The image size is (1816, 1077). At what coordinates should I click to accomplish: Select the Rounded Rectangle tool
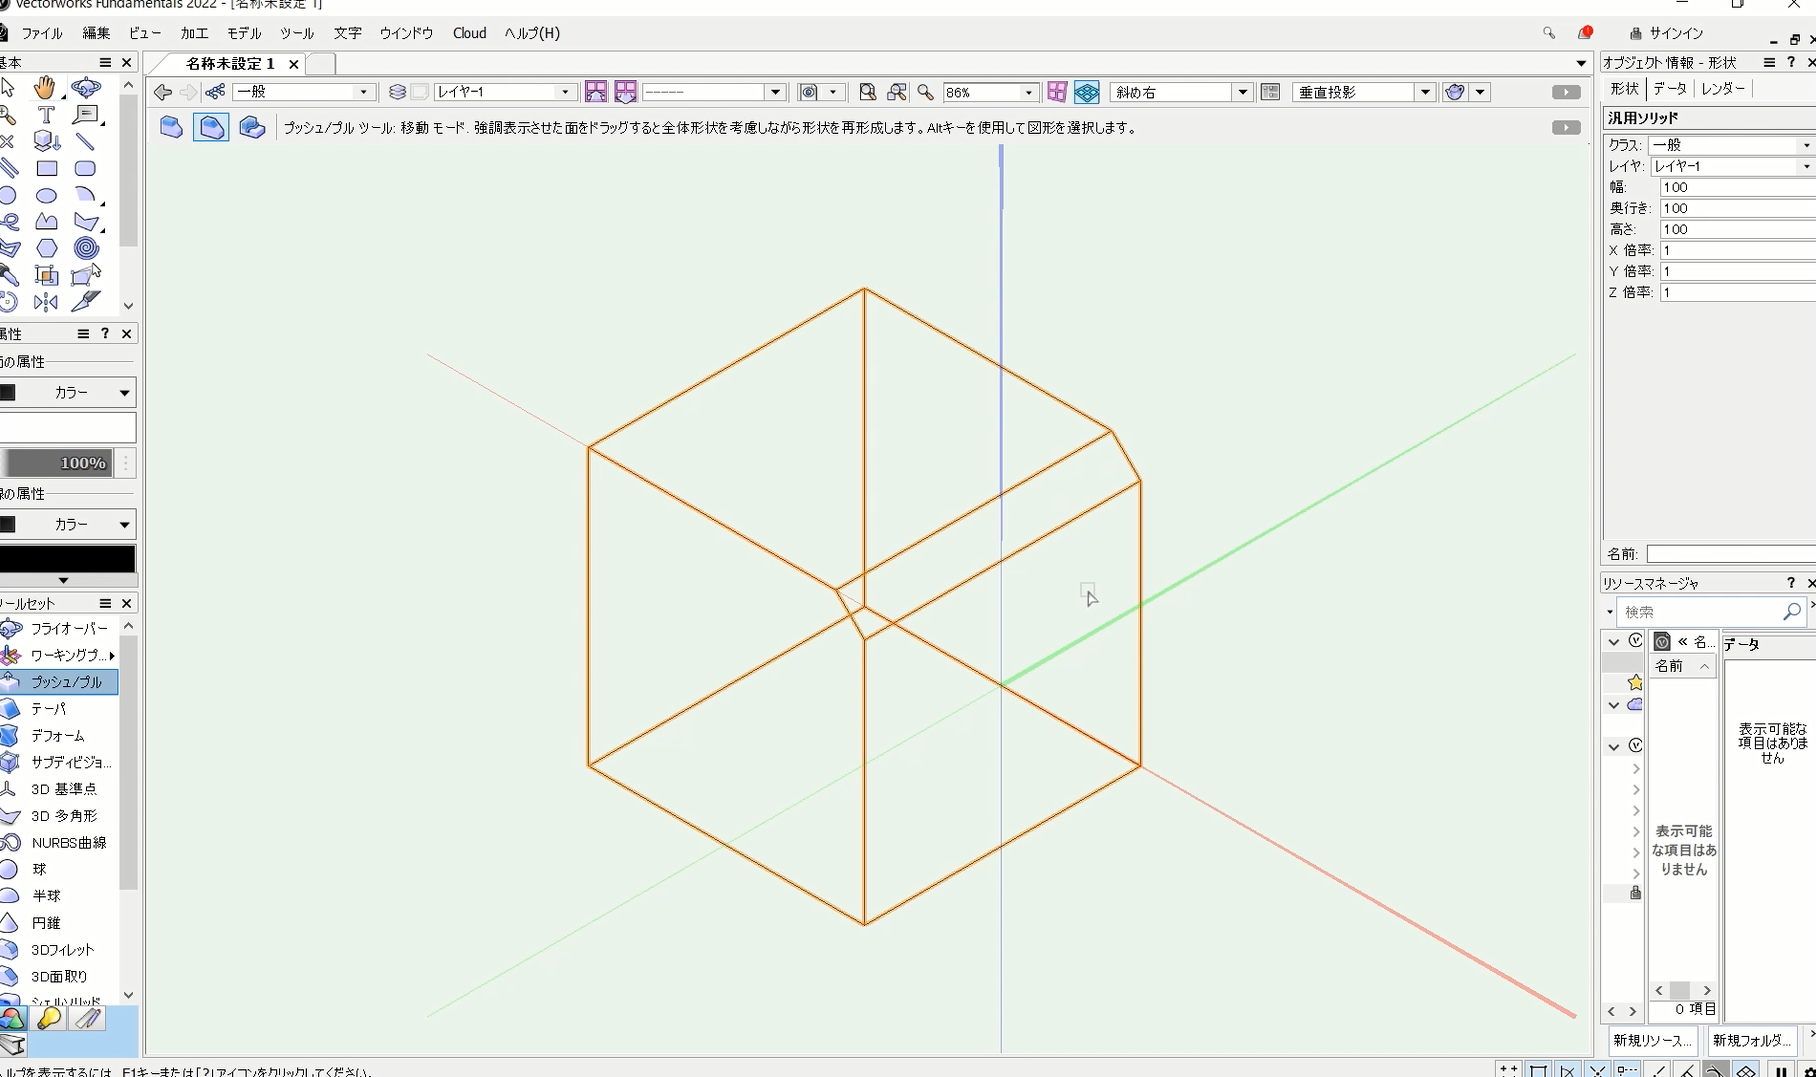point(86,168)
